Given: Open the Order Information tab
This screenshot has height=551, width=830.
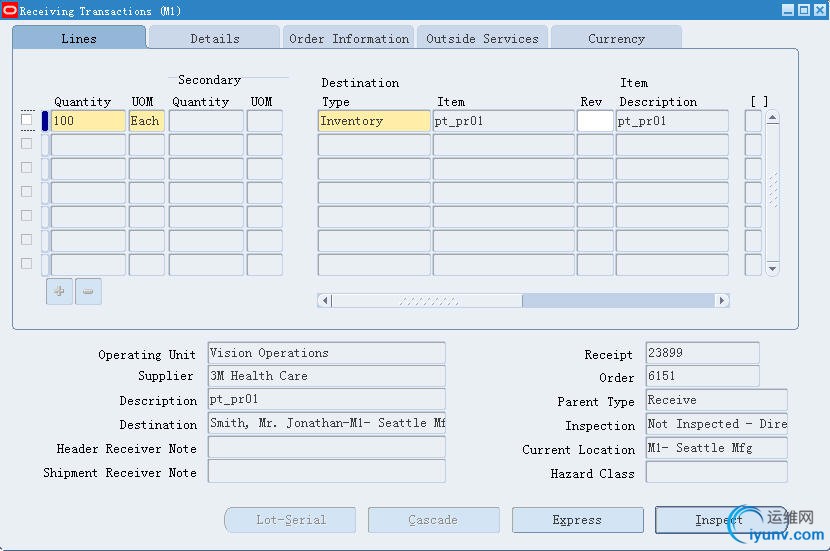Looking at the screenshot, I should (x=349, y=38).
